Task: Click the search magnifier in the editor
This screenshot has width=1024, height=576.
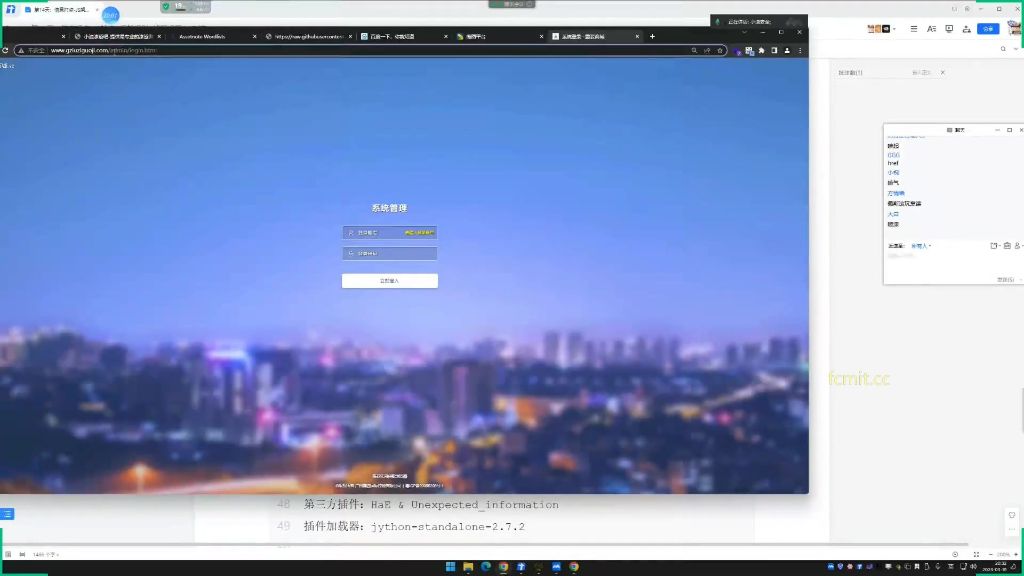Action: pyautogui.click(x=1003, y=49)
